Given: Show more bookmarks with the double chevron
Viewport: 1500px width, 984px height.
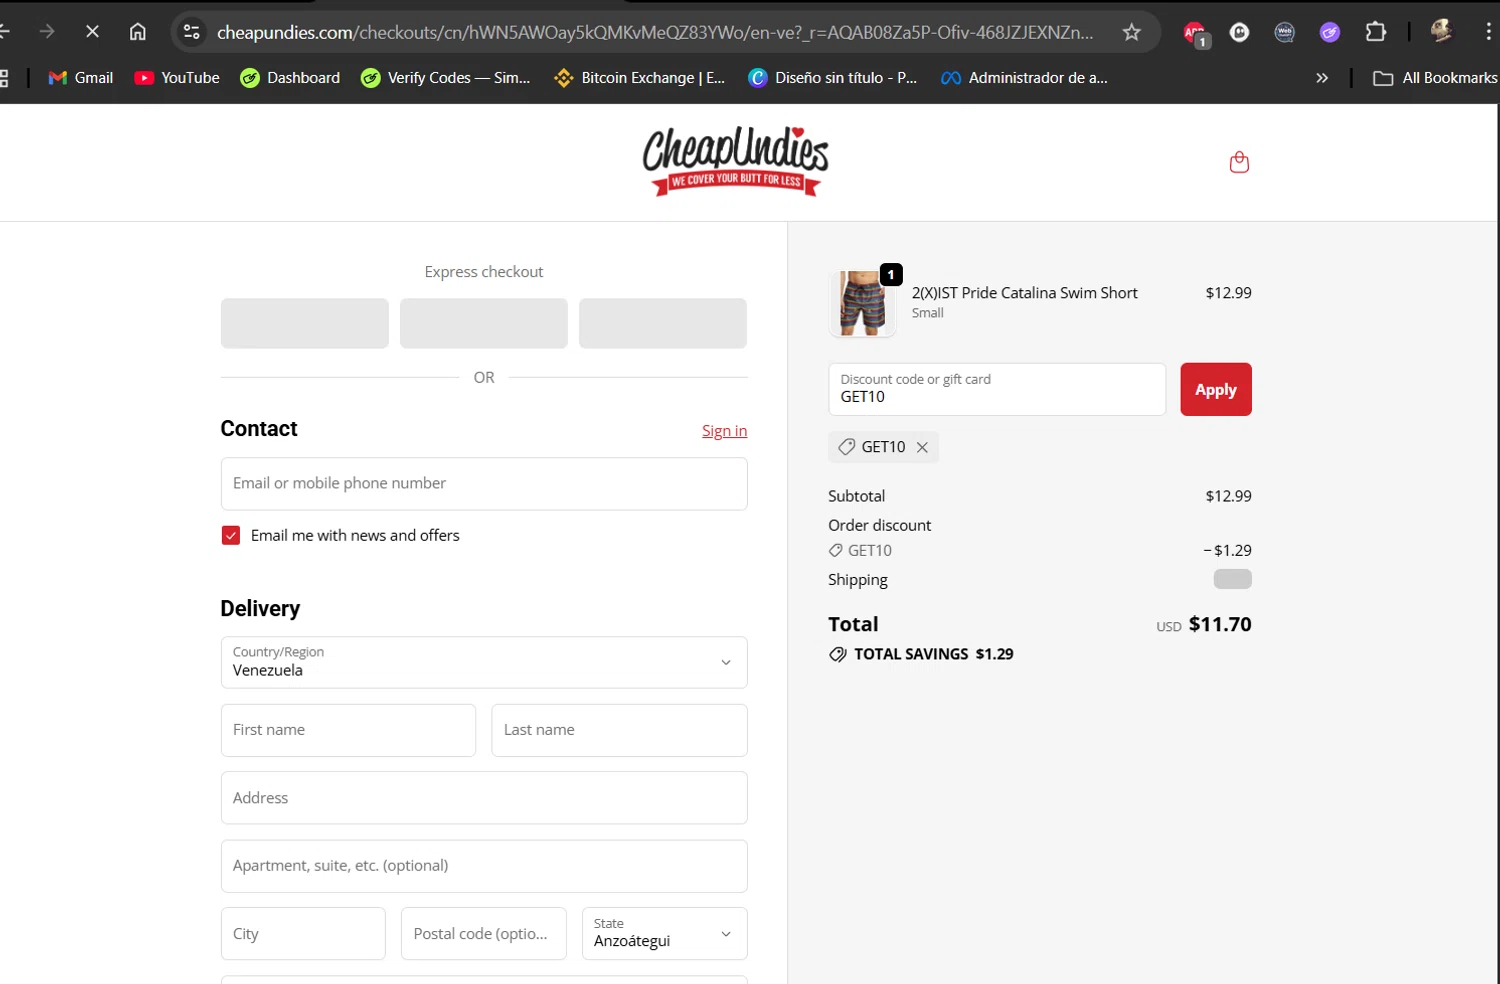Looking at the screenshot, I should pos(1322,78).
